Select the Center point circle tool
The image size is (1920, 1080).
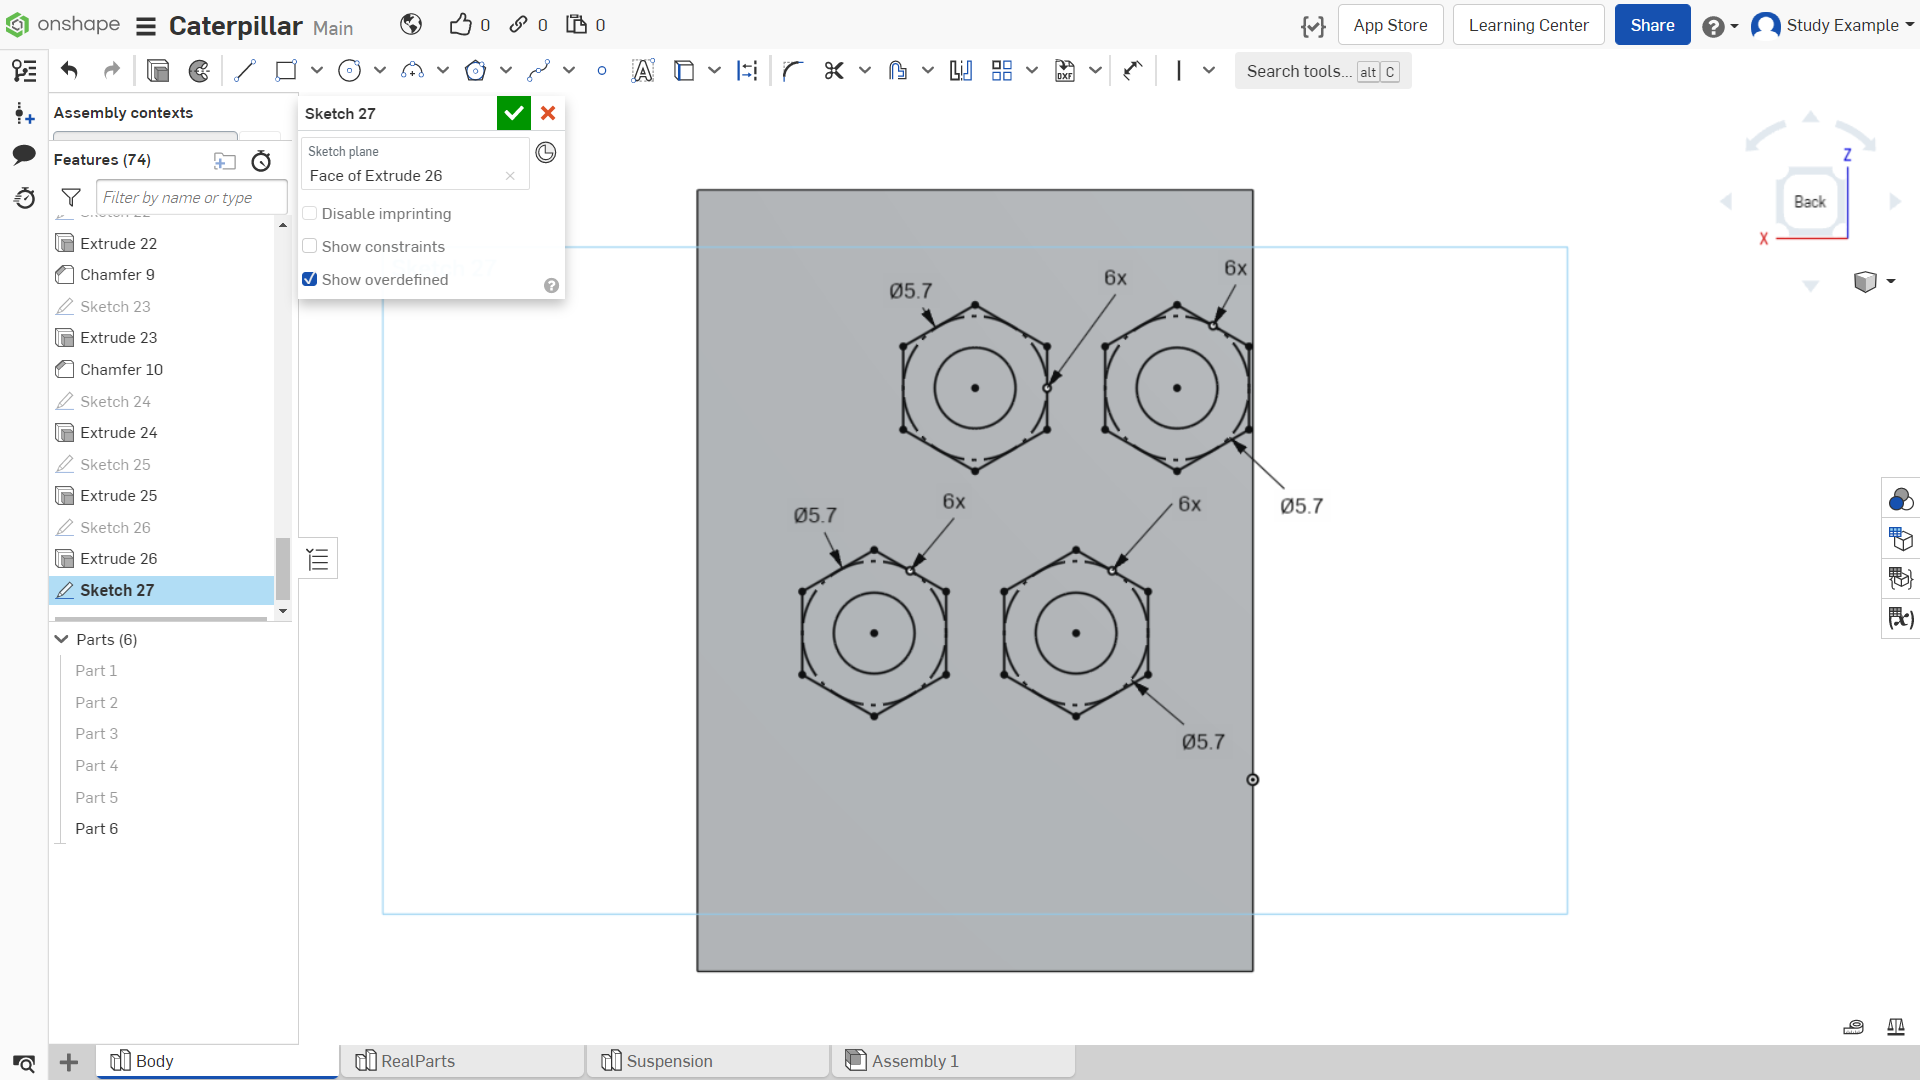coord(349,71)
